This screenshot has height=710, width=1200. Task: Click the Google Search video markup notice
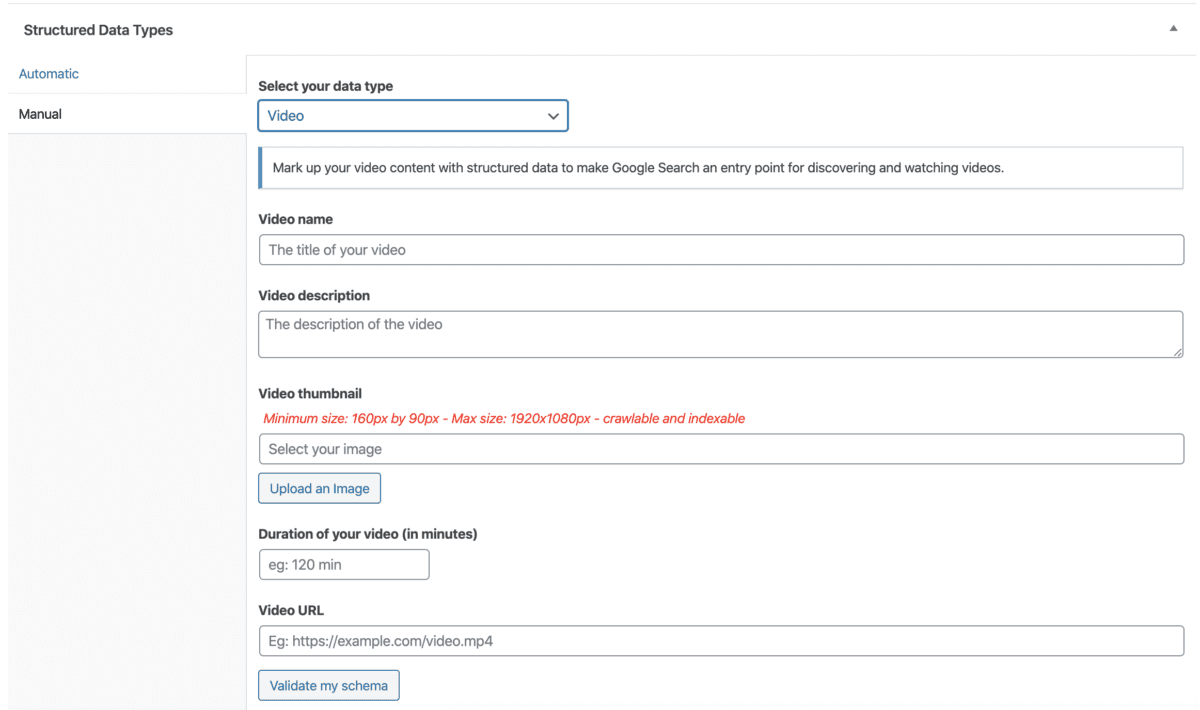[x=721, y=168]
